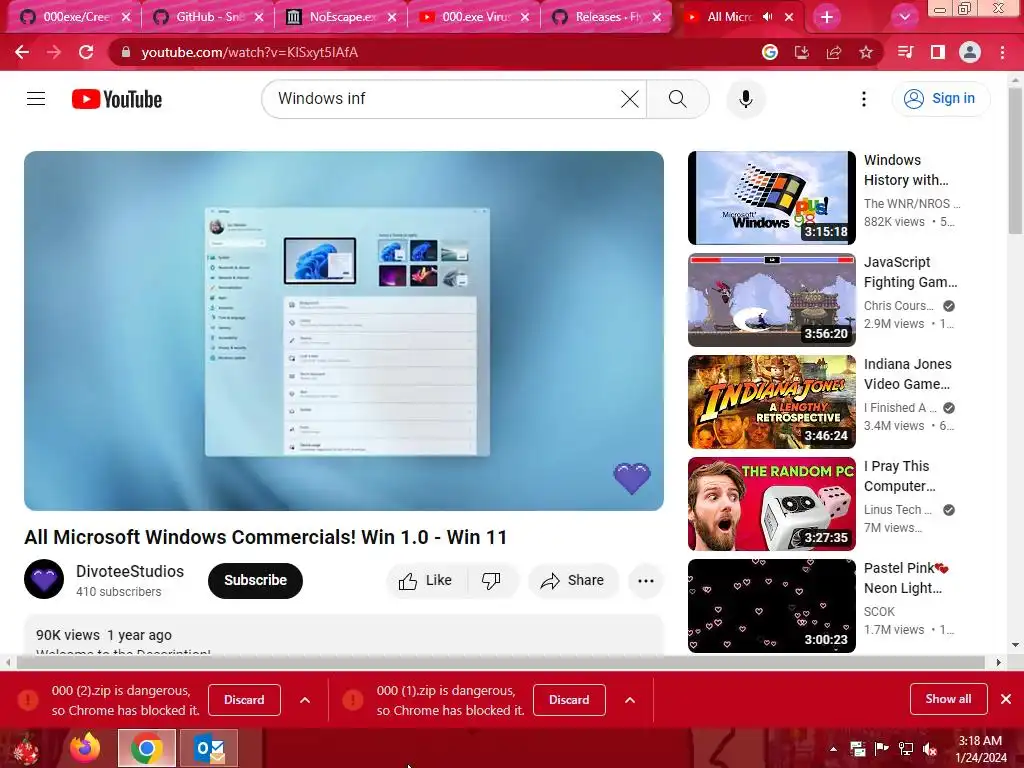The width and height of the screenshot is (1024, 768).
Task: Open the tab search dropdown
Action: (904, 17)
